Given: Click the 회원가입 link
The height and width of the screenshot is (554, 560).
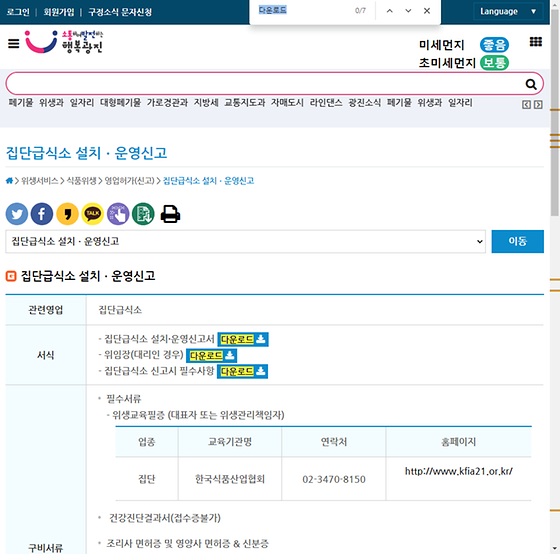Looking at the screenshot, I should tap(59, 12).
